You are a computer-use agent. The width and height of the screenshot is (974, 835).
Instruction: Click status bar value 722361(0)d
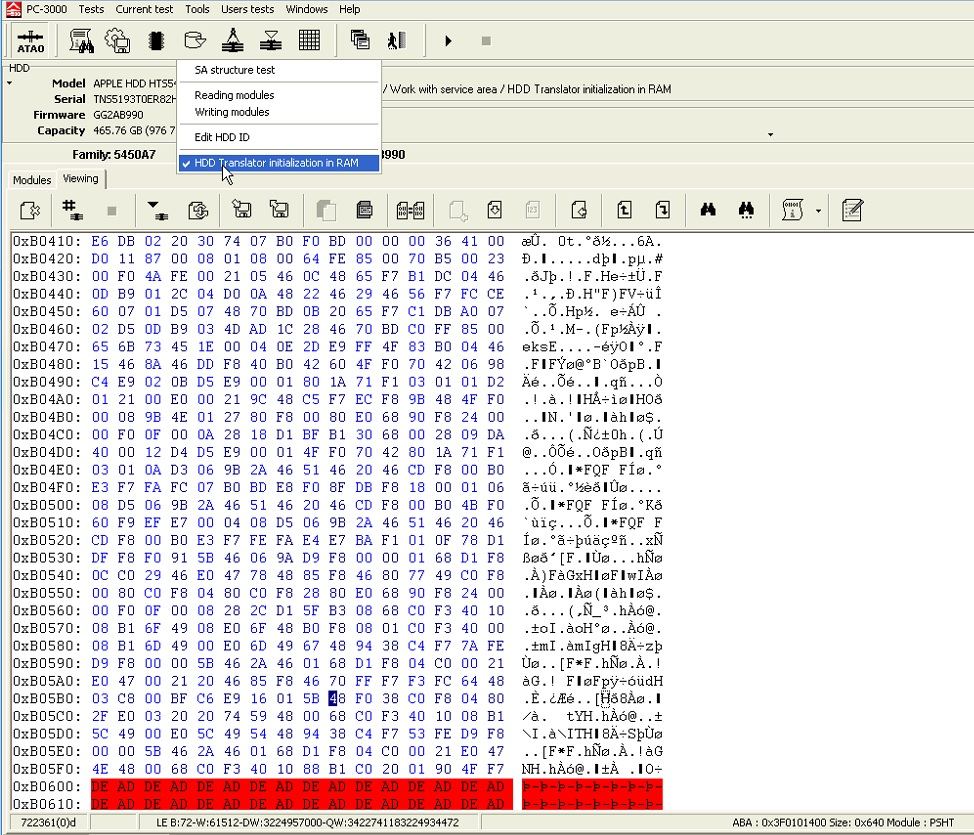48,823
